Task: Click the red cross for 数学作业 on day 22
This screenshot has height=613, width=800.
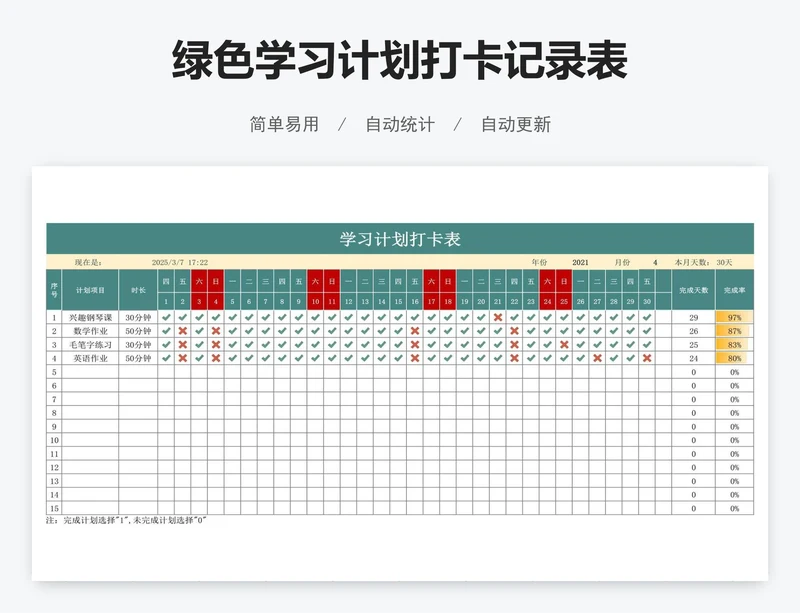Action: (x=514, y=331)
